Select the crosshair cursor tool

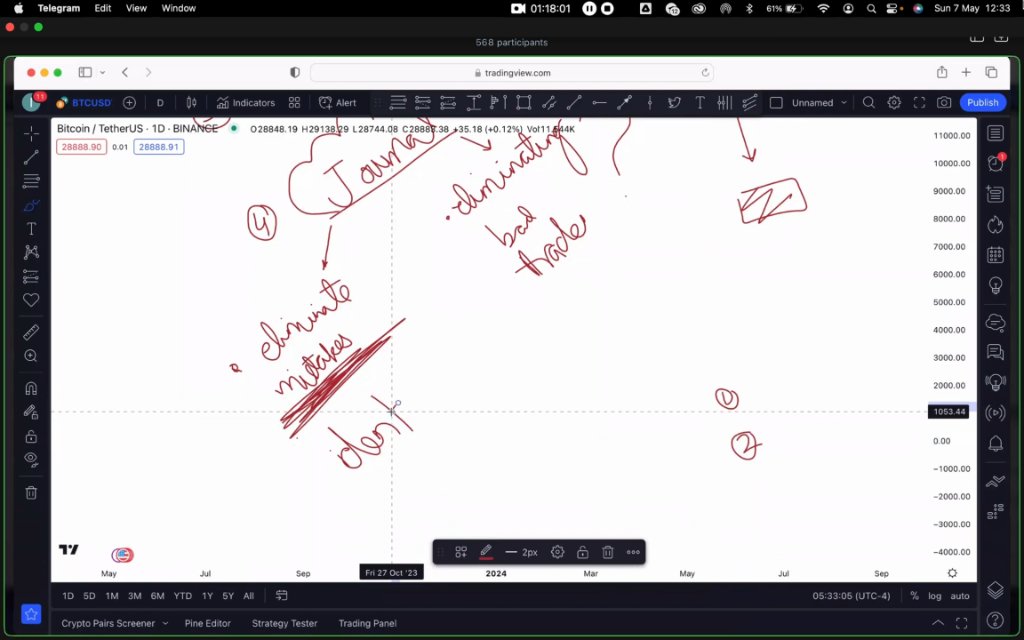pos(31,134)
